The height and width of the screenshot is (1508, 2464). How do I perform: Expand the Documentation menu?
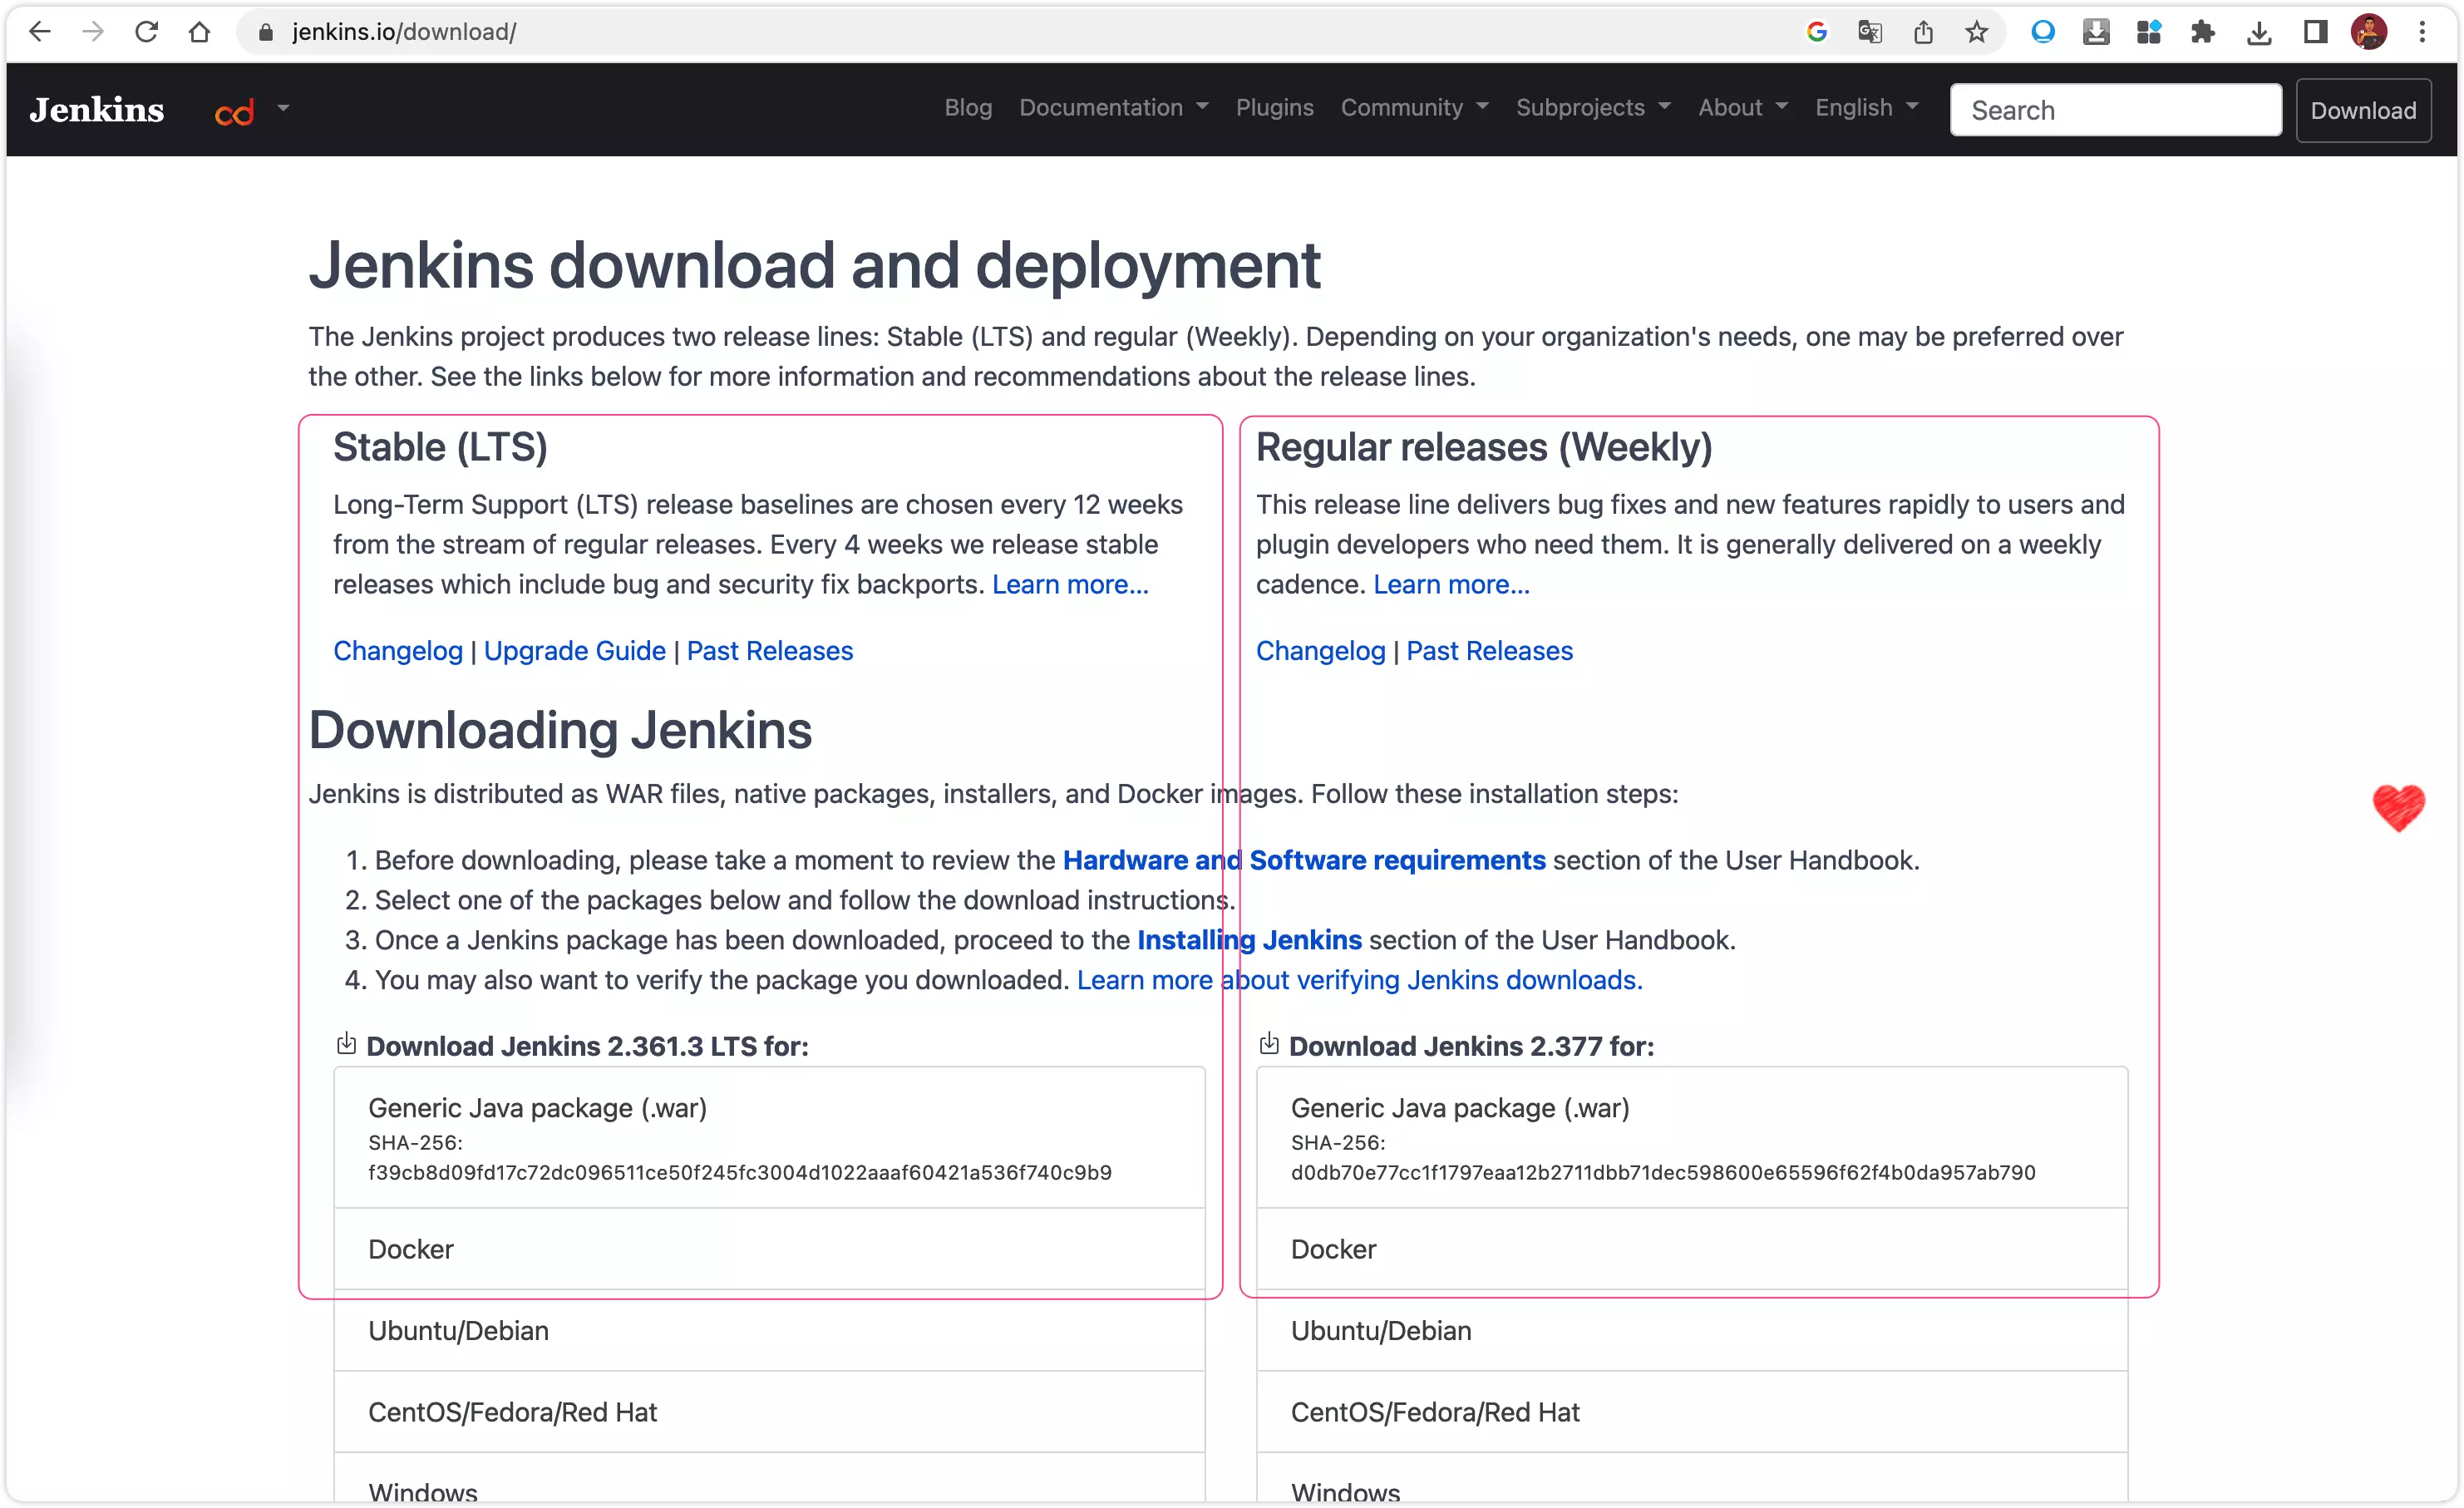click(x=1113, y=108)
